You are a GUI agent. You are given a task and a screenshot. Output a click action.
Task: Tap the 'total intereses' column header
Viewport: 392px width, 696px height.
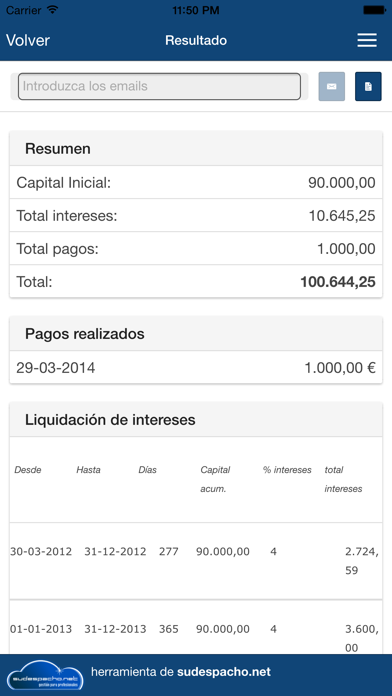[343, 479]
